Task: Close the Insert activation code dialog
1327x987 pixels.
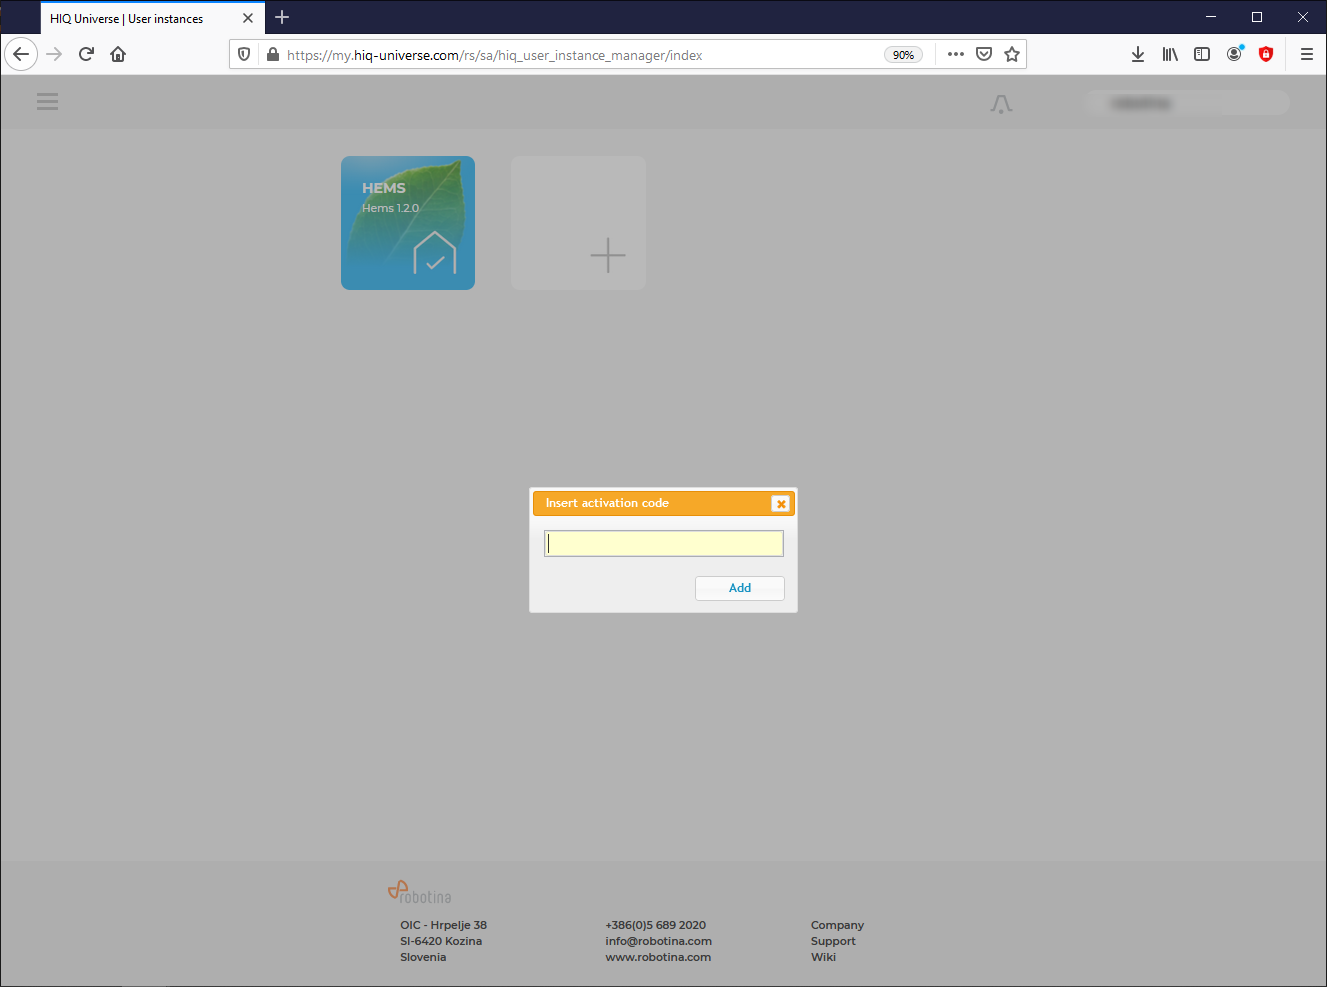Action: (780, 504)
